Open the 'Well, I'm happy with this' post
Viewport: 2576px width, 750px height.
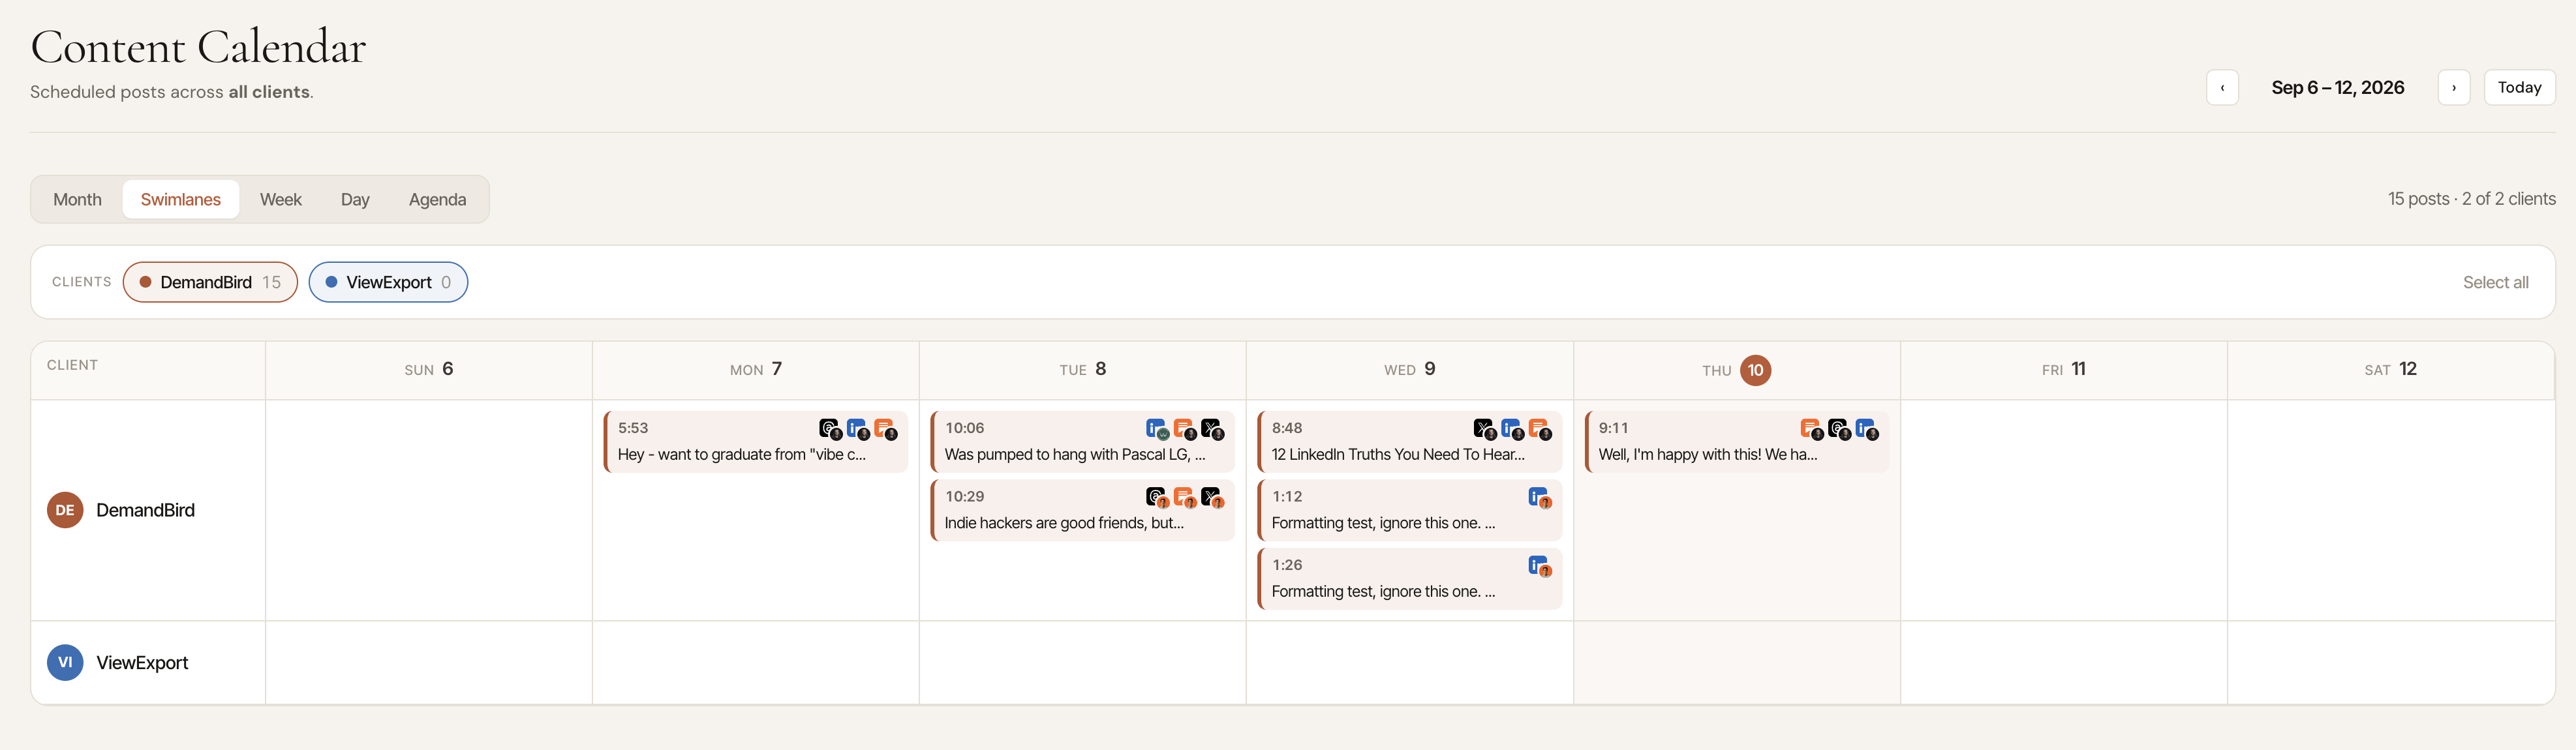tap(1736, 441)
